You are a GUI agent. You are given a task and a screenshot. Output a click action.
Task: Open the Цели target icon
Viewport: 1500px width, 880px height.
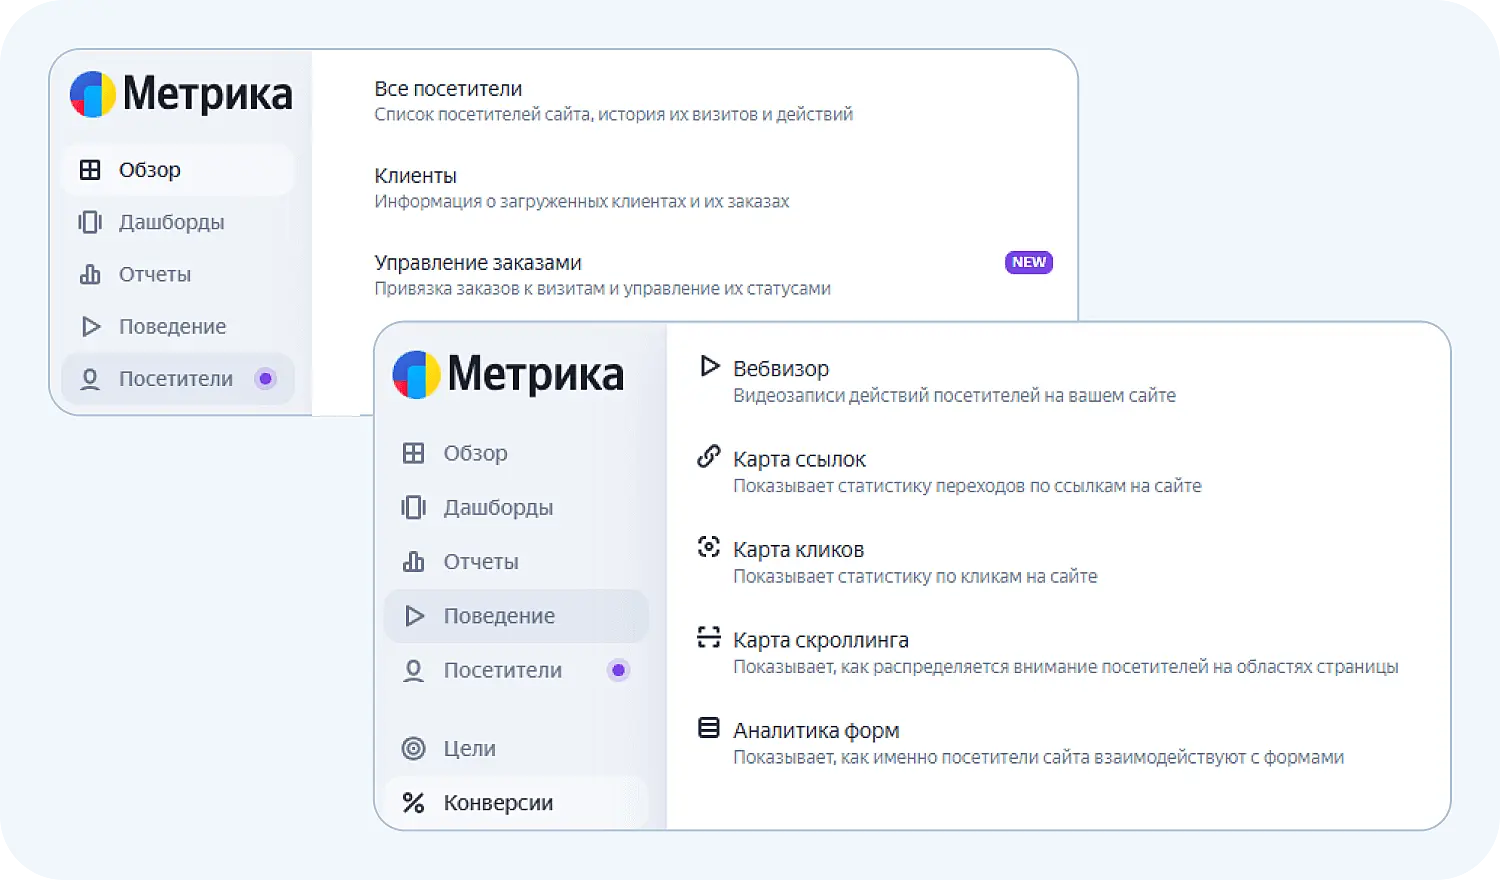click(413, 748)
